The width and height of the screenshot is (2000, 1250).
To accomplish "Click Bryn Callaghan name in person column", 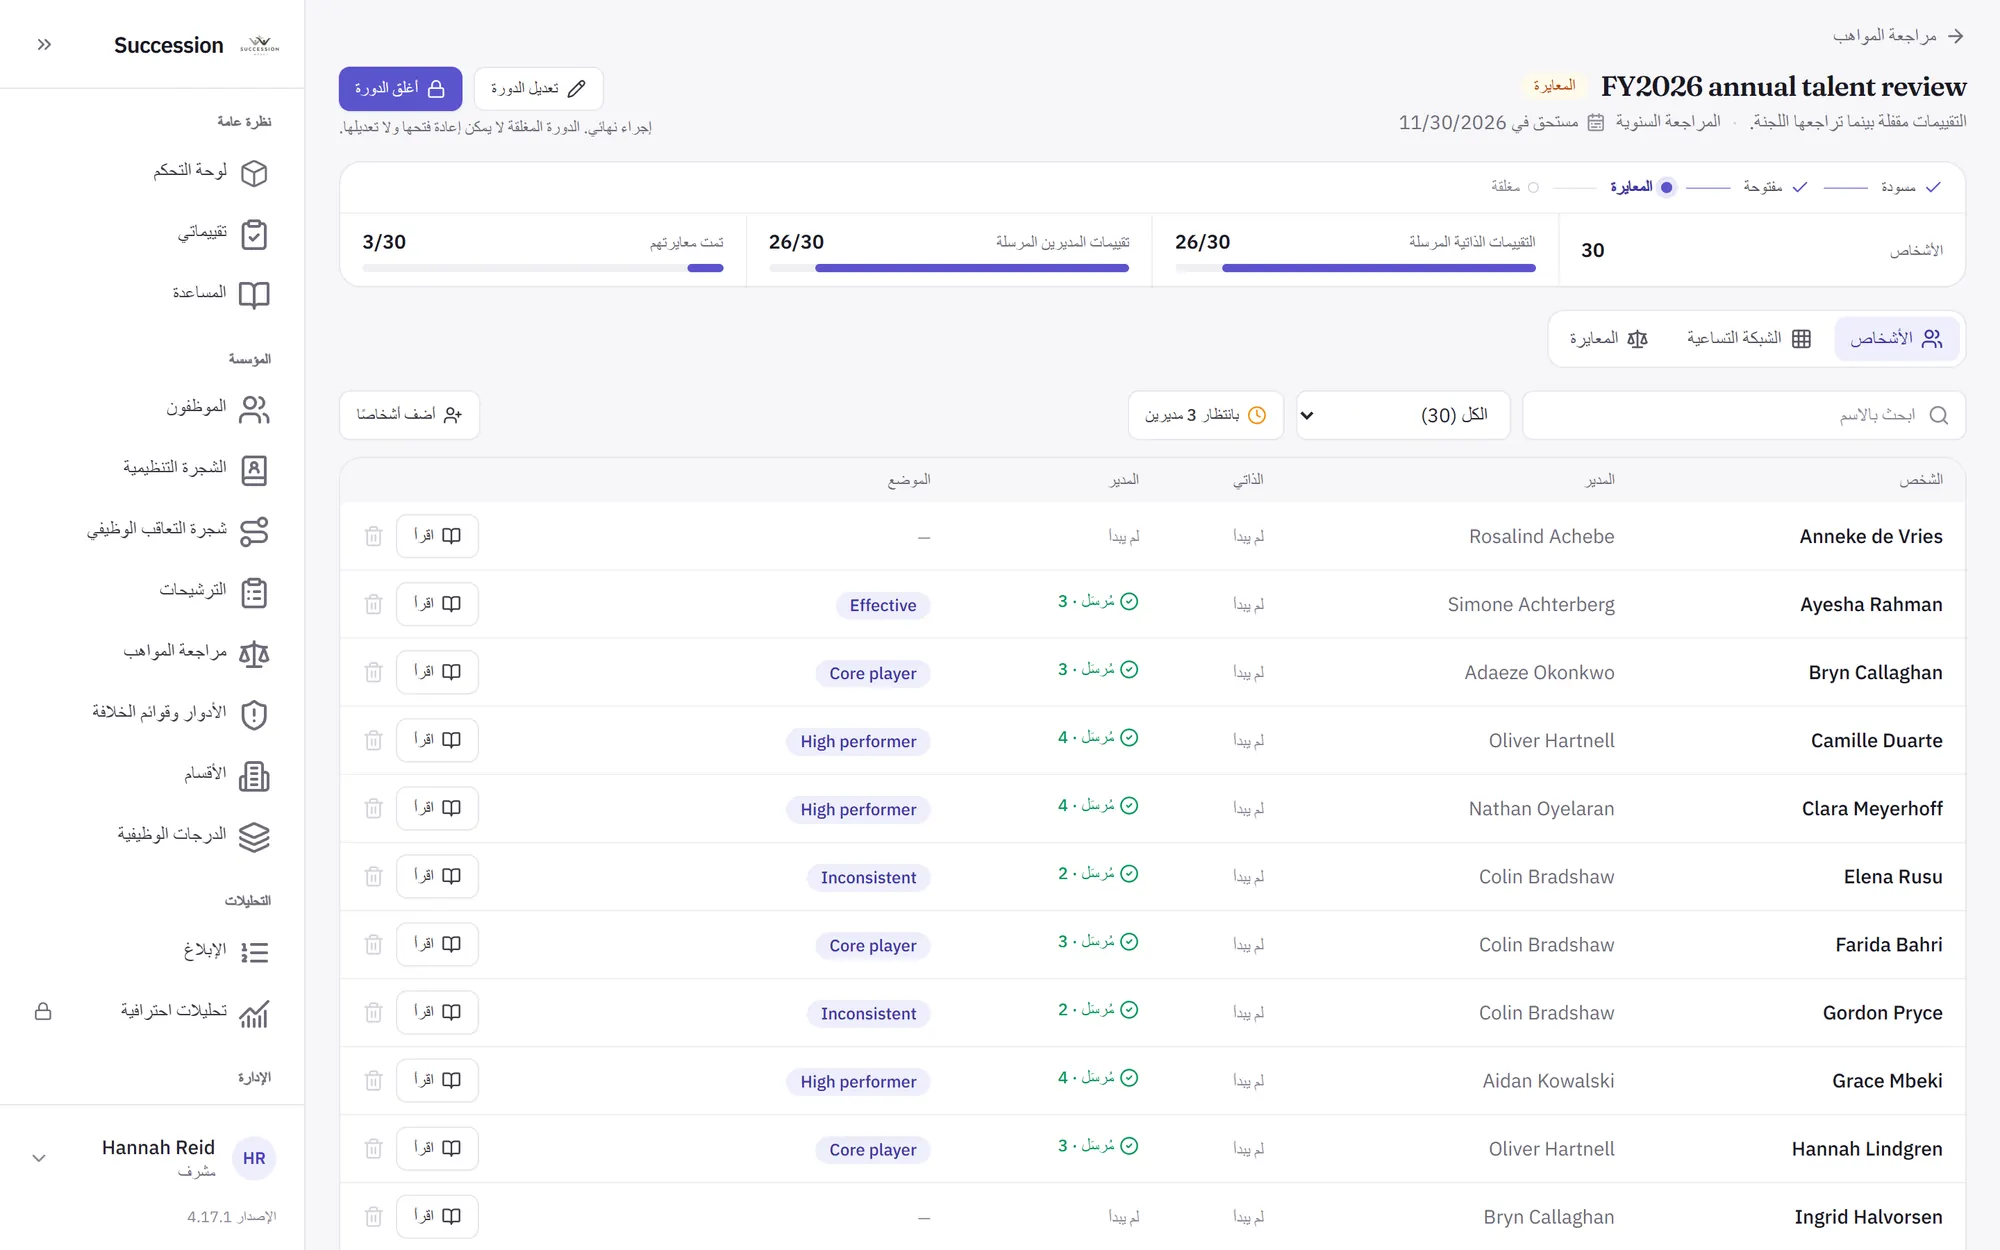I will coord(1875,672).
